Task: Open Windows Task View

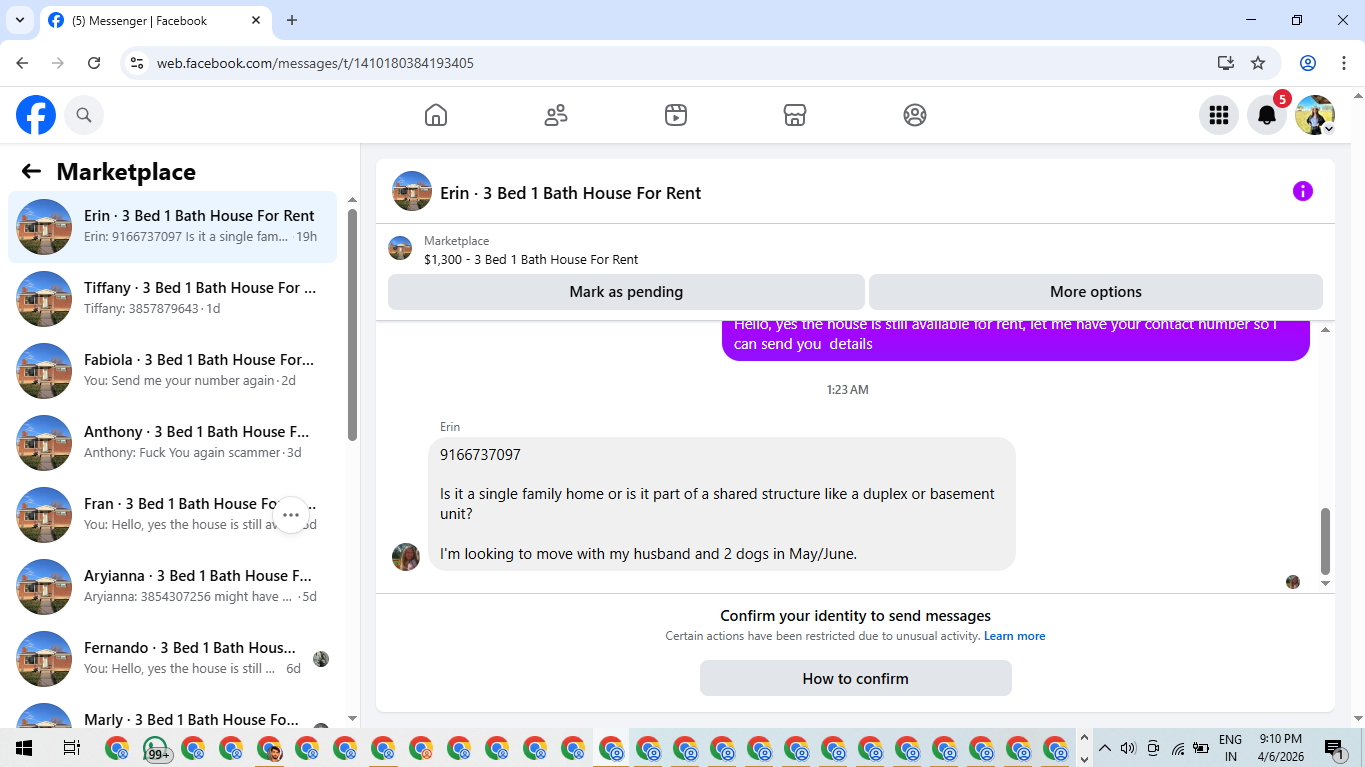Action: tap(71, 748)
